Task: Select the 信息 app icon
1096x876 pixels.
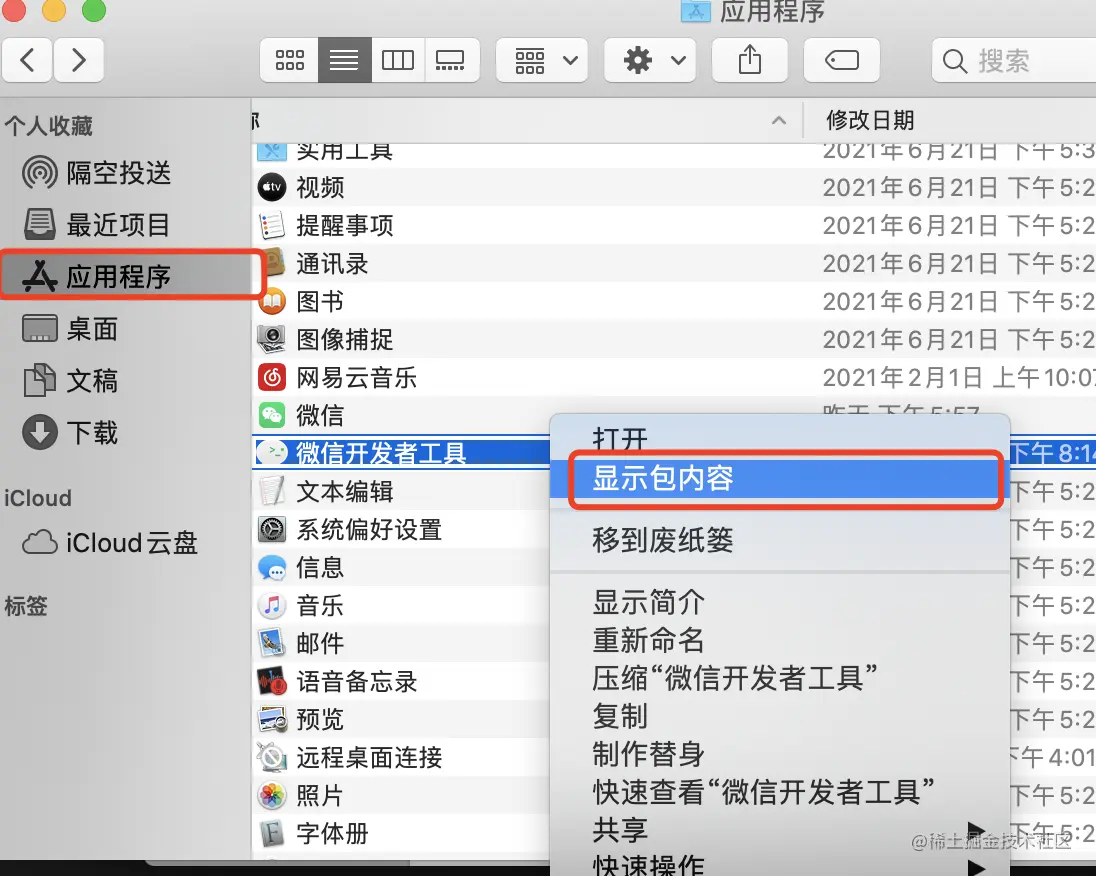Action: (272, 568)
